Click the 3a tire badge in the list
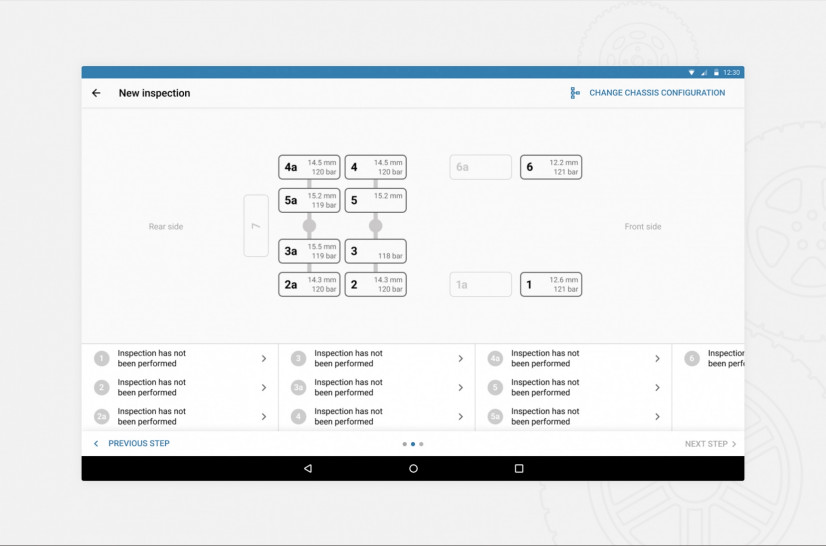 coord(298,387)
